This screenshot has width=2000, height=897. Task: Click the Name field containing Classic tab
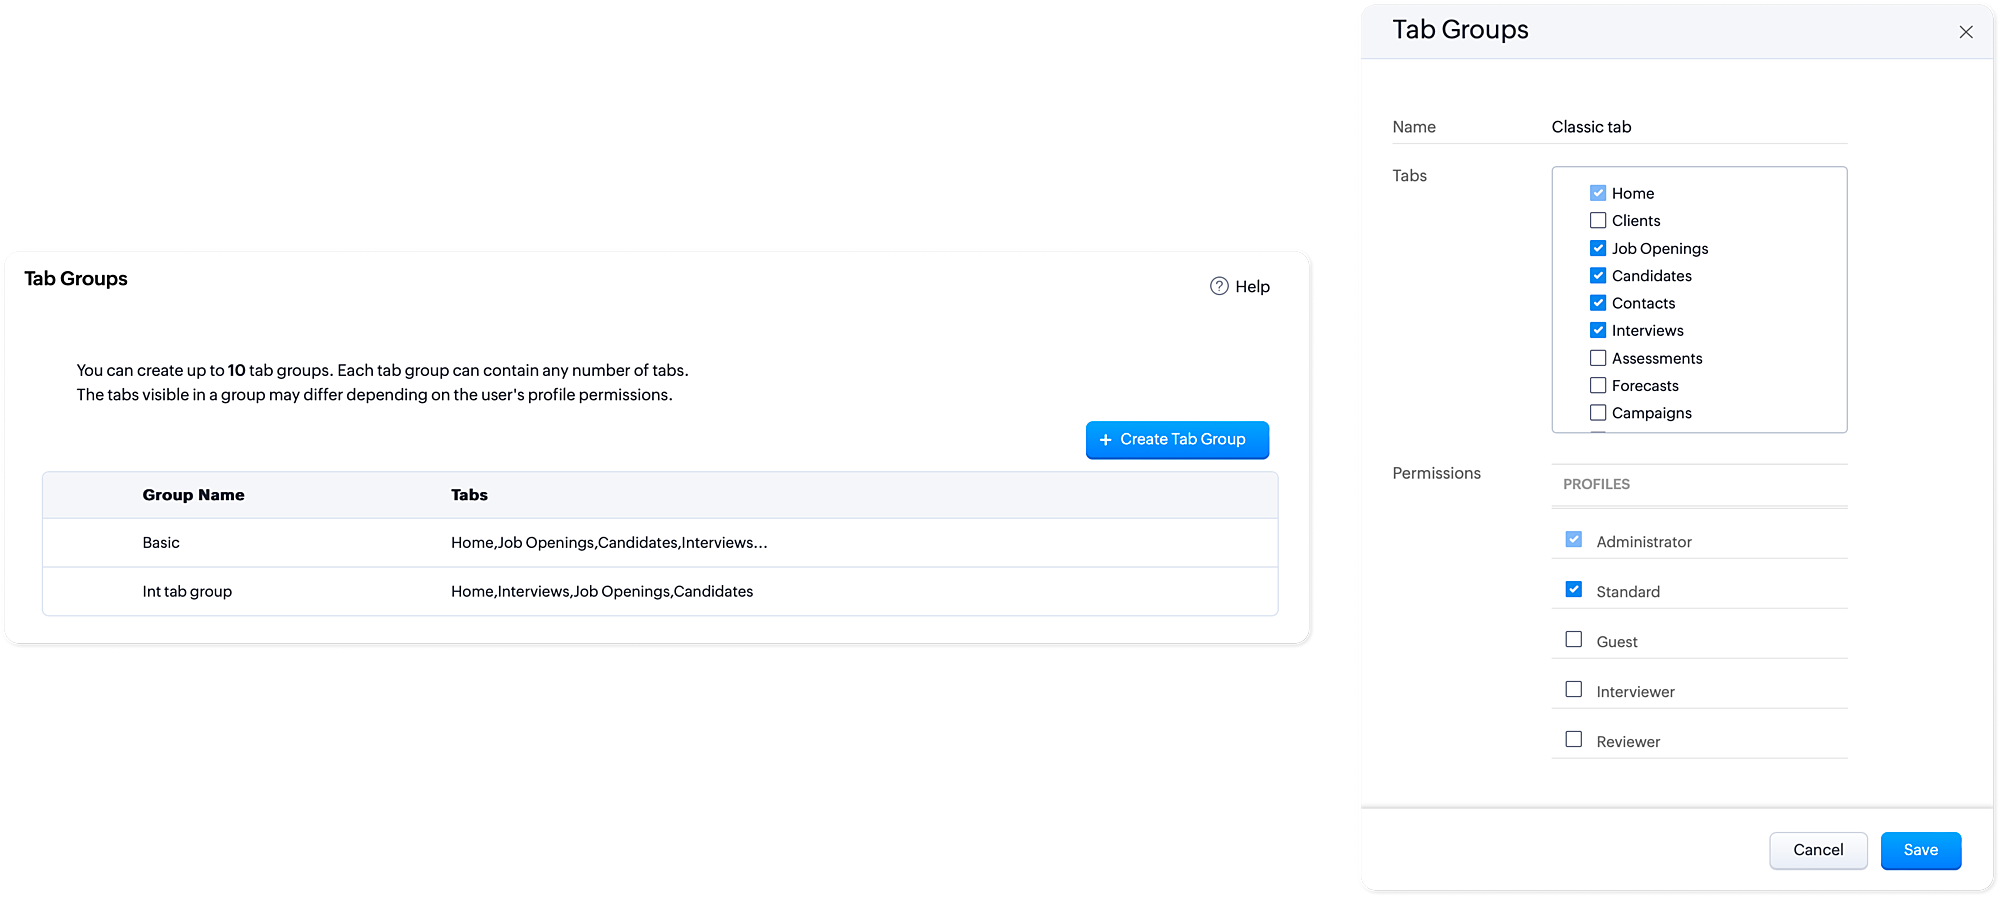click(x=1698, y=127)
